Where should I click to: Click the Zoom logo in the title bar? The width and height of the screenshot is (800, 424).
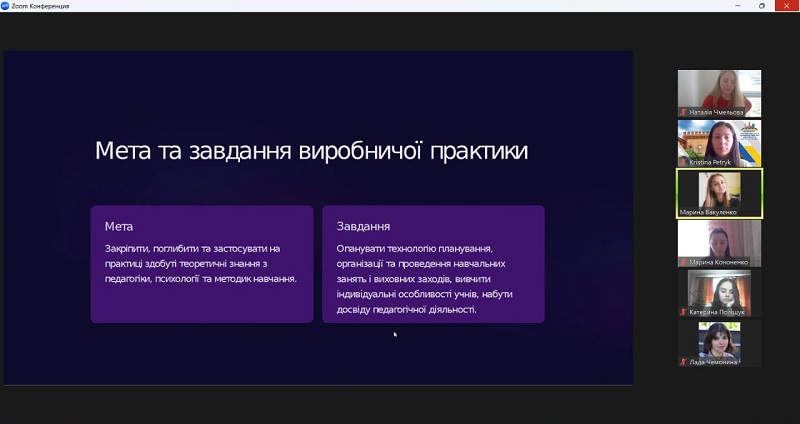coord(6,6)
